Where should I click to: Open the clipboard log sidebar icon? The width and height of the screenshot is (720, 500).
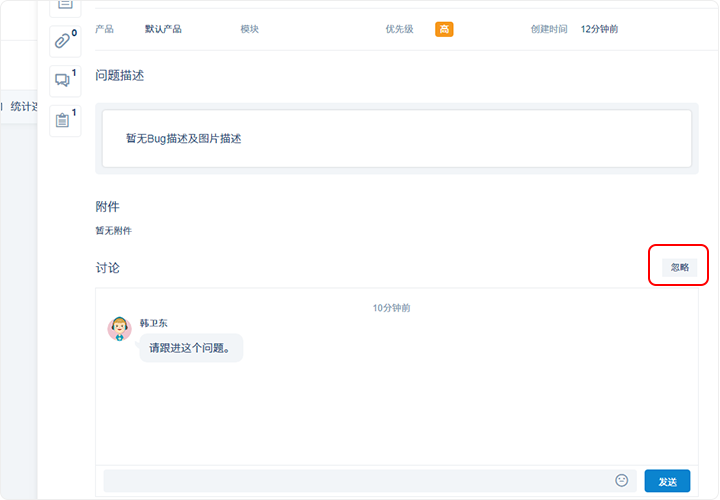pos(65,120)
